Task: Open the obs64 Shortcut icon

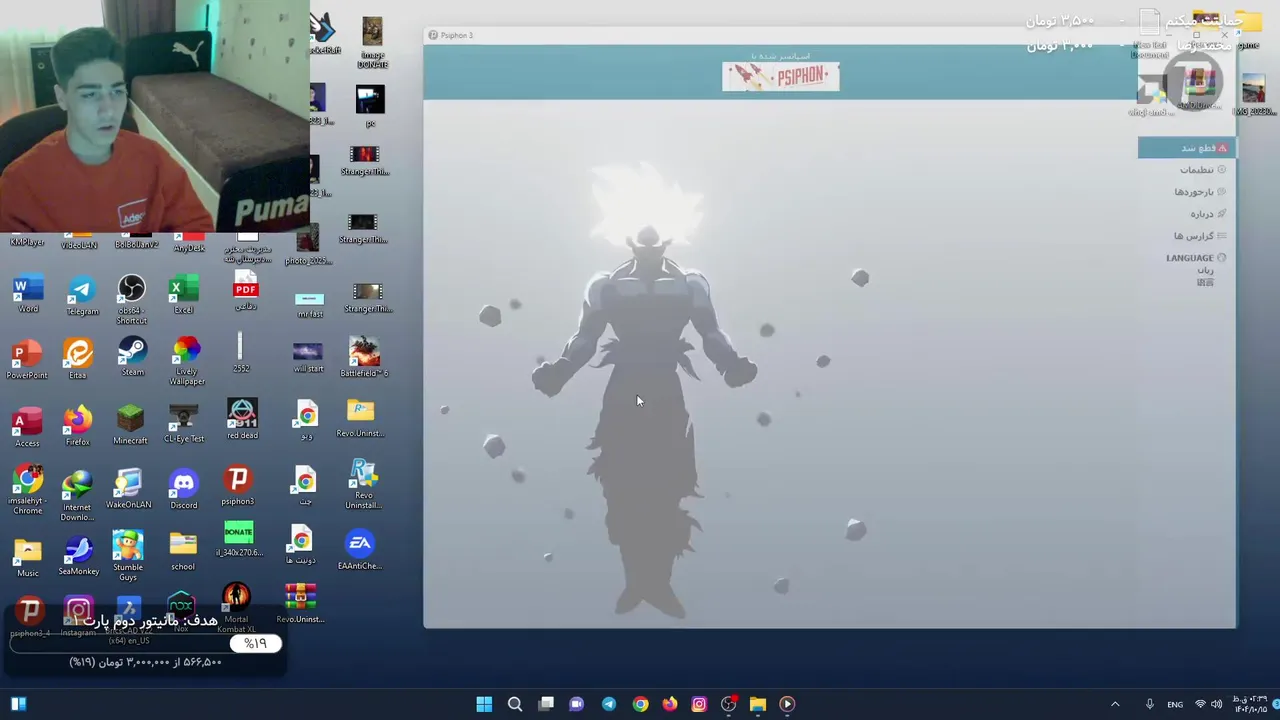Action: tap(131, 300)
